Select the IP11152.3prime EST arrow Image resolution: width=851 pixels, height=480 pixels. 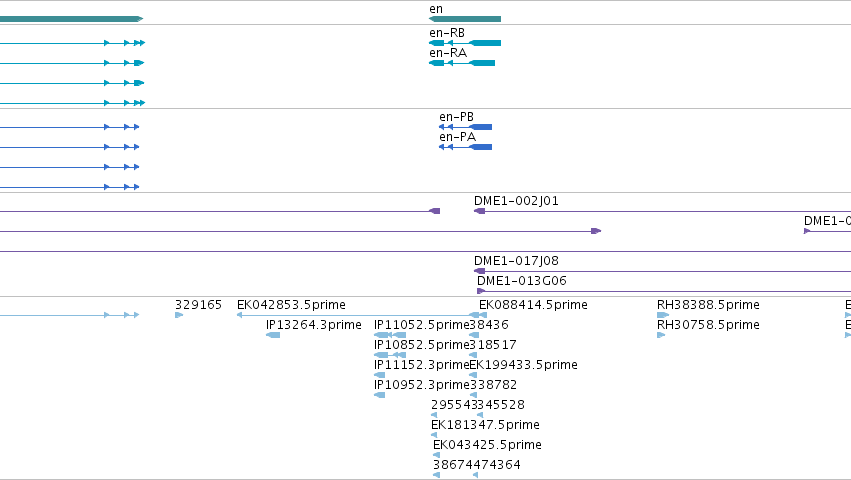(379, 375)
